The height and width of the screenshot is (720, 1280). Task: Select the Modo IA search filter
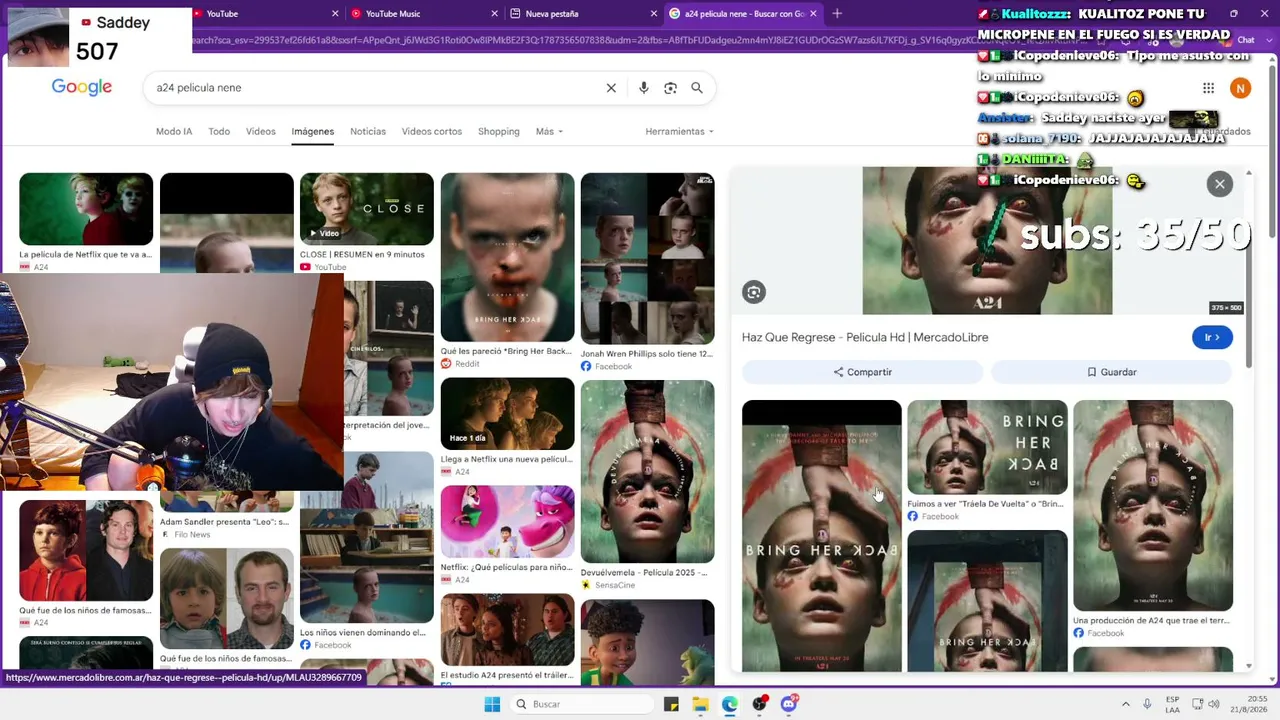pos(174,131)
